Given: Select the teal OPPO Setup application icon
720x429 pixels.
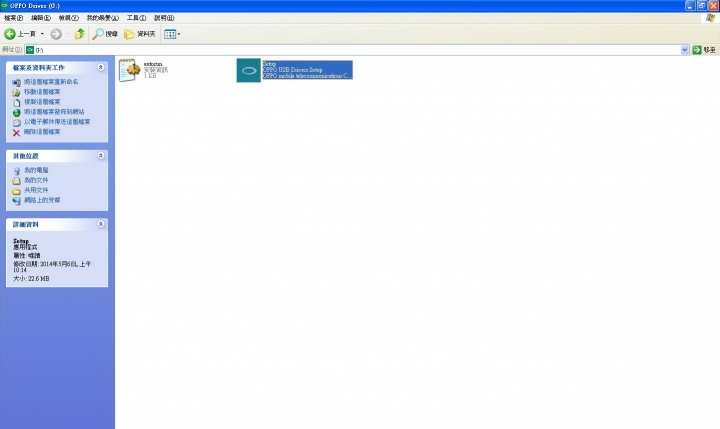Looking at the screenshot, I should coord(248,70).
